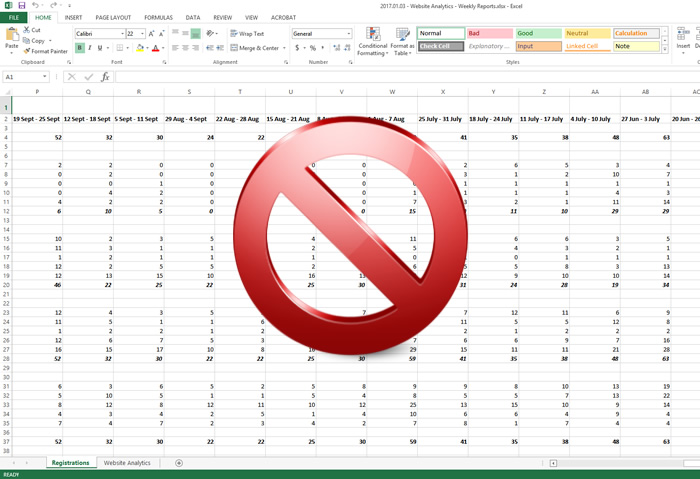Click the Save icon in quick access toolbar
The width and height of the screenshot is (700, 479).
[21, 5]
